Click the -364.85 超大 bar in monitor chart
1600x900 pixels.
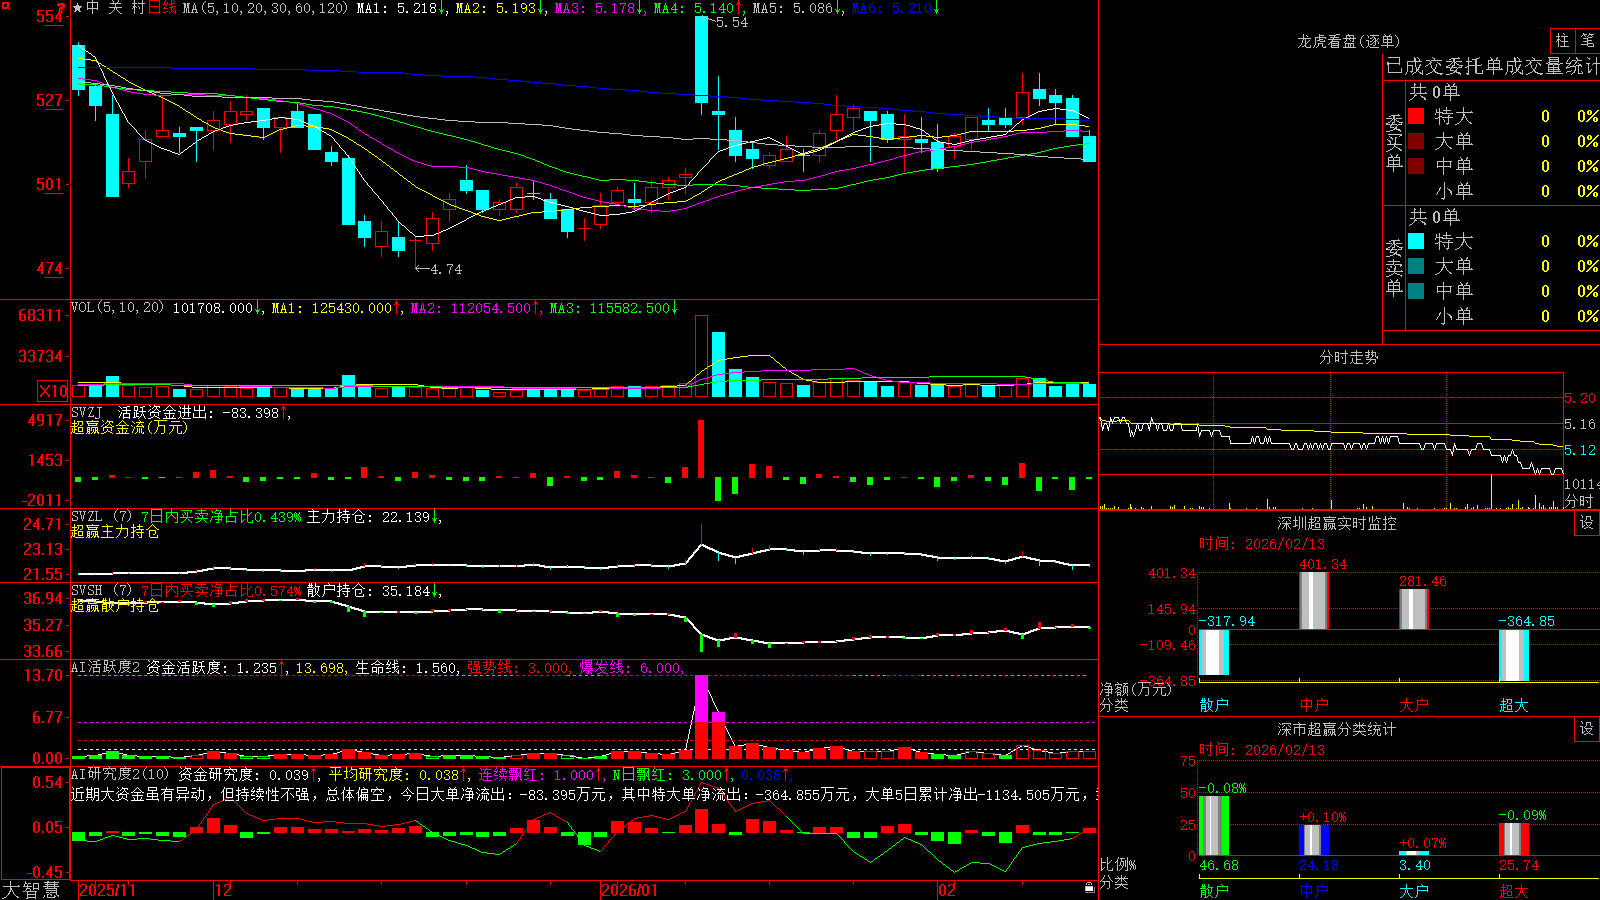click(1514, 653)
